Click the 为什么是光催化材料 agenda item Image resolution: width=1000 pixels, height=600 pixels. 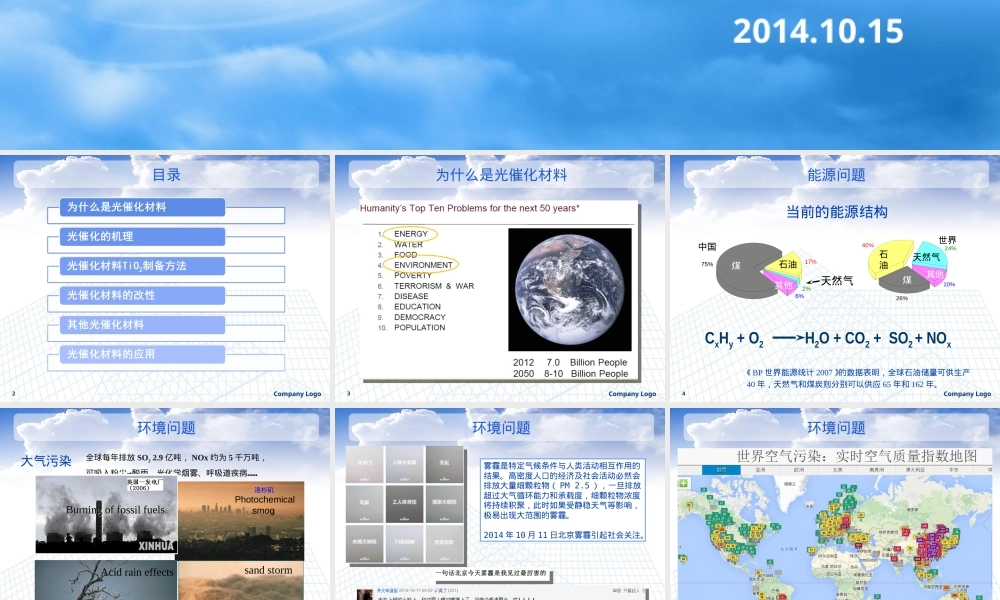tap(142, 207)
